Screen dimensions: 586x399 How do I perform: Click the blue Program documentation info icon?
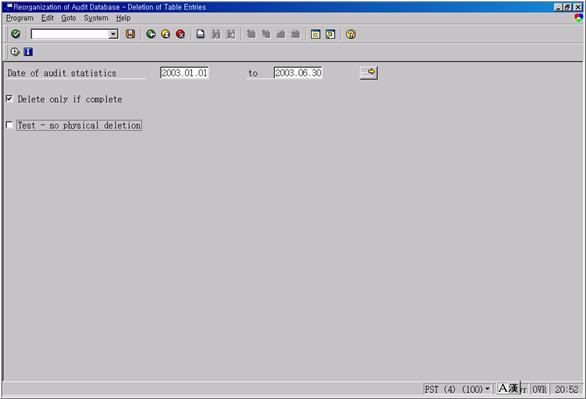click(28, 52)
